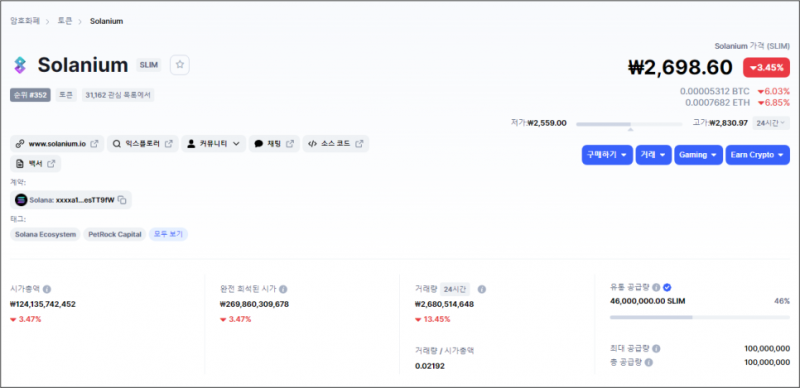Add Solanium to watchlist with star icon
Screen dimensions: 800x388
[x=180, y=65]
